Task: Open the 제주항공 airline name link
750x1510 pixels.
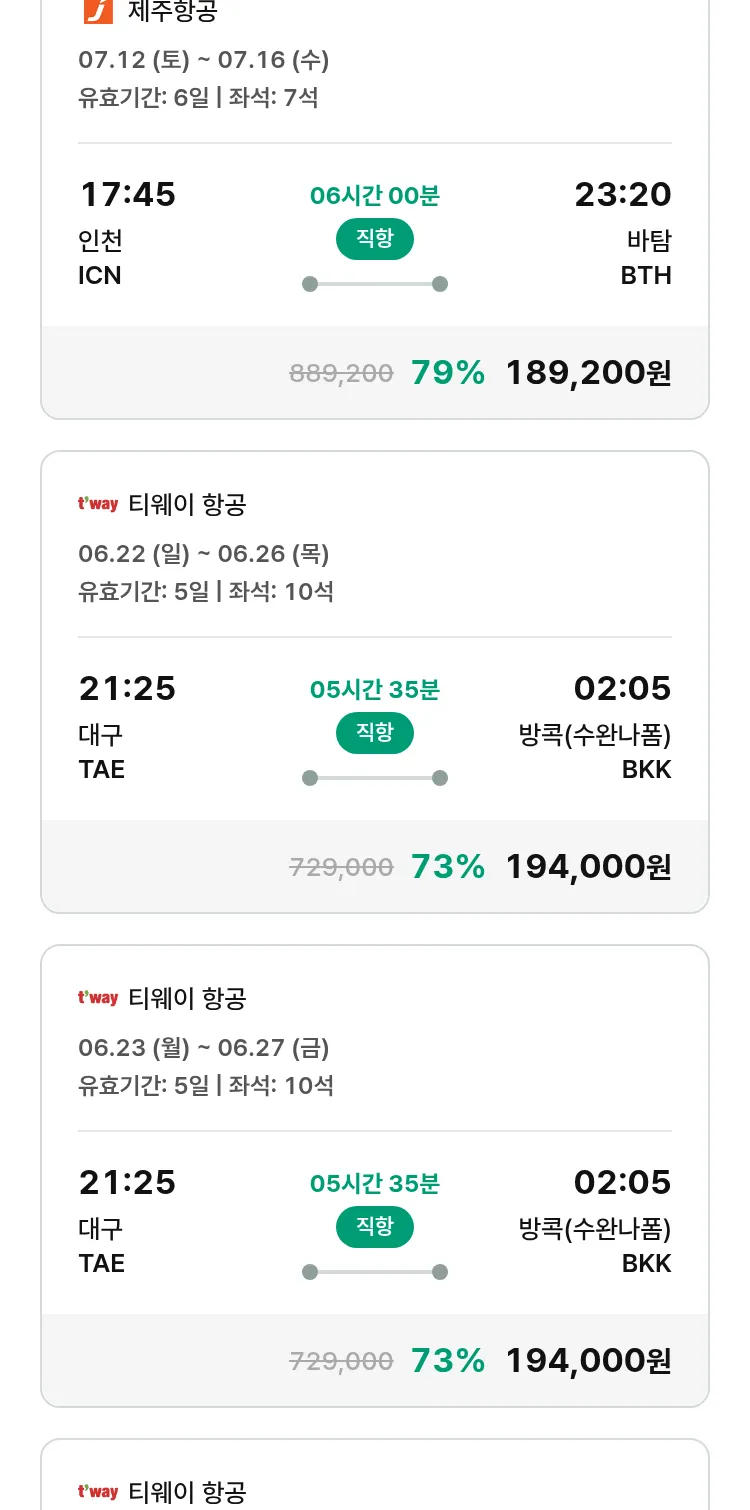Action: pos(173,11)
